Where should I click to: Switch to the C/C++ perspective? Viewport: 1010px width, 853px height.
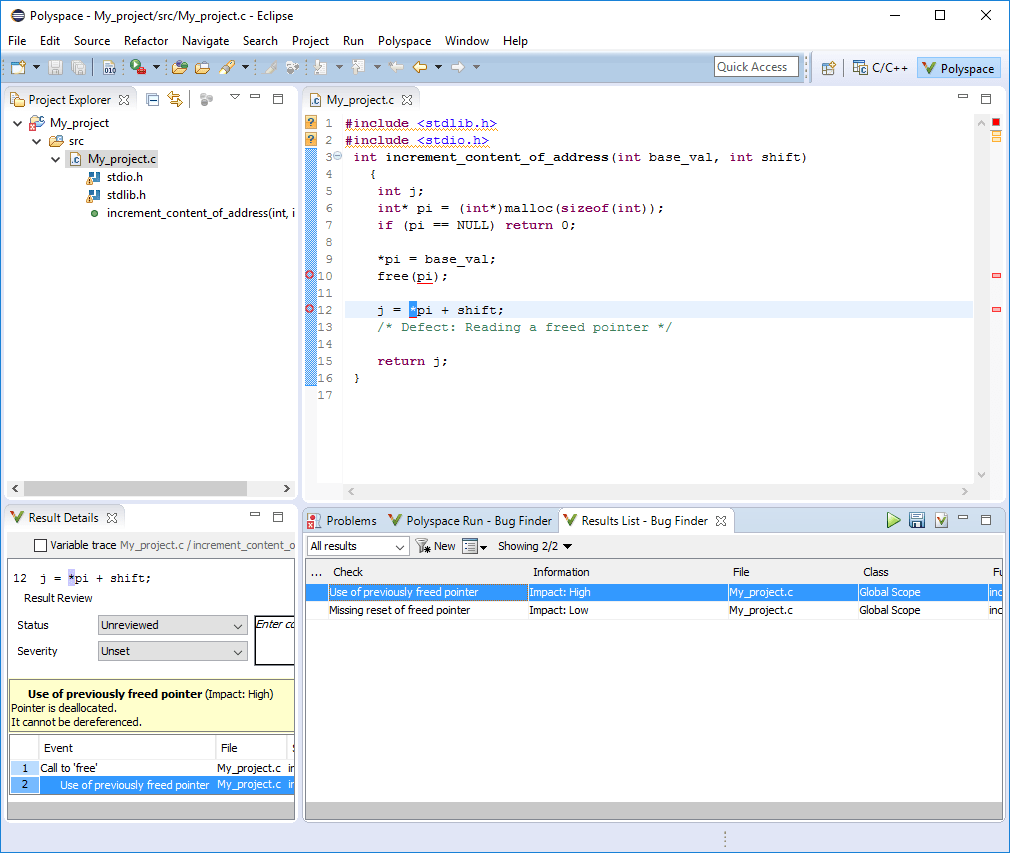point(880,68)
